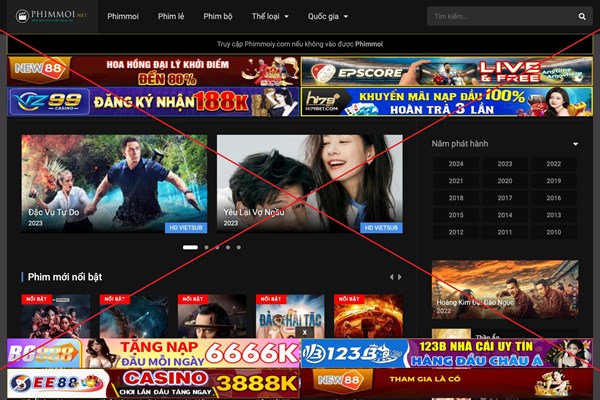
Task: Open Hoàng Kim Đại Đào Ngục sidebar thumbnail
Action: click(x=505, y=289)
